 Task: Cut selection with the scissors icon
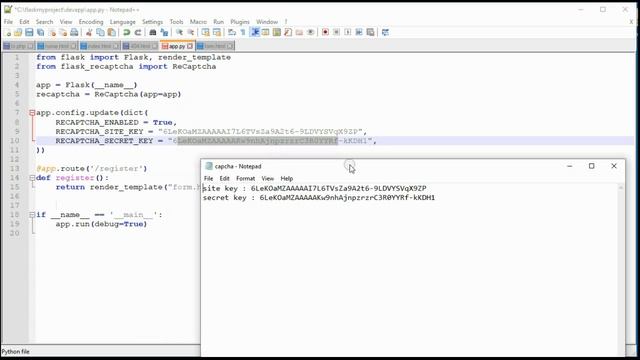tap(89, 32)
